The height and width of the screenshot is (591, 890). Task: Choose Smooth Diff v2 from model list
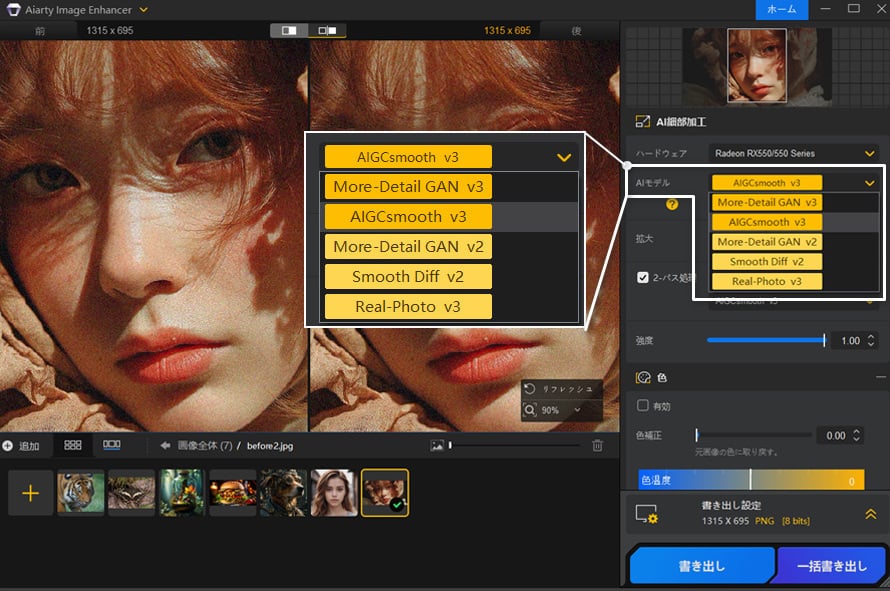coord(767,261)
